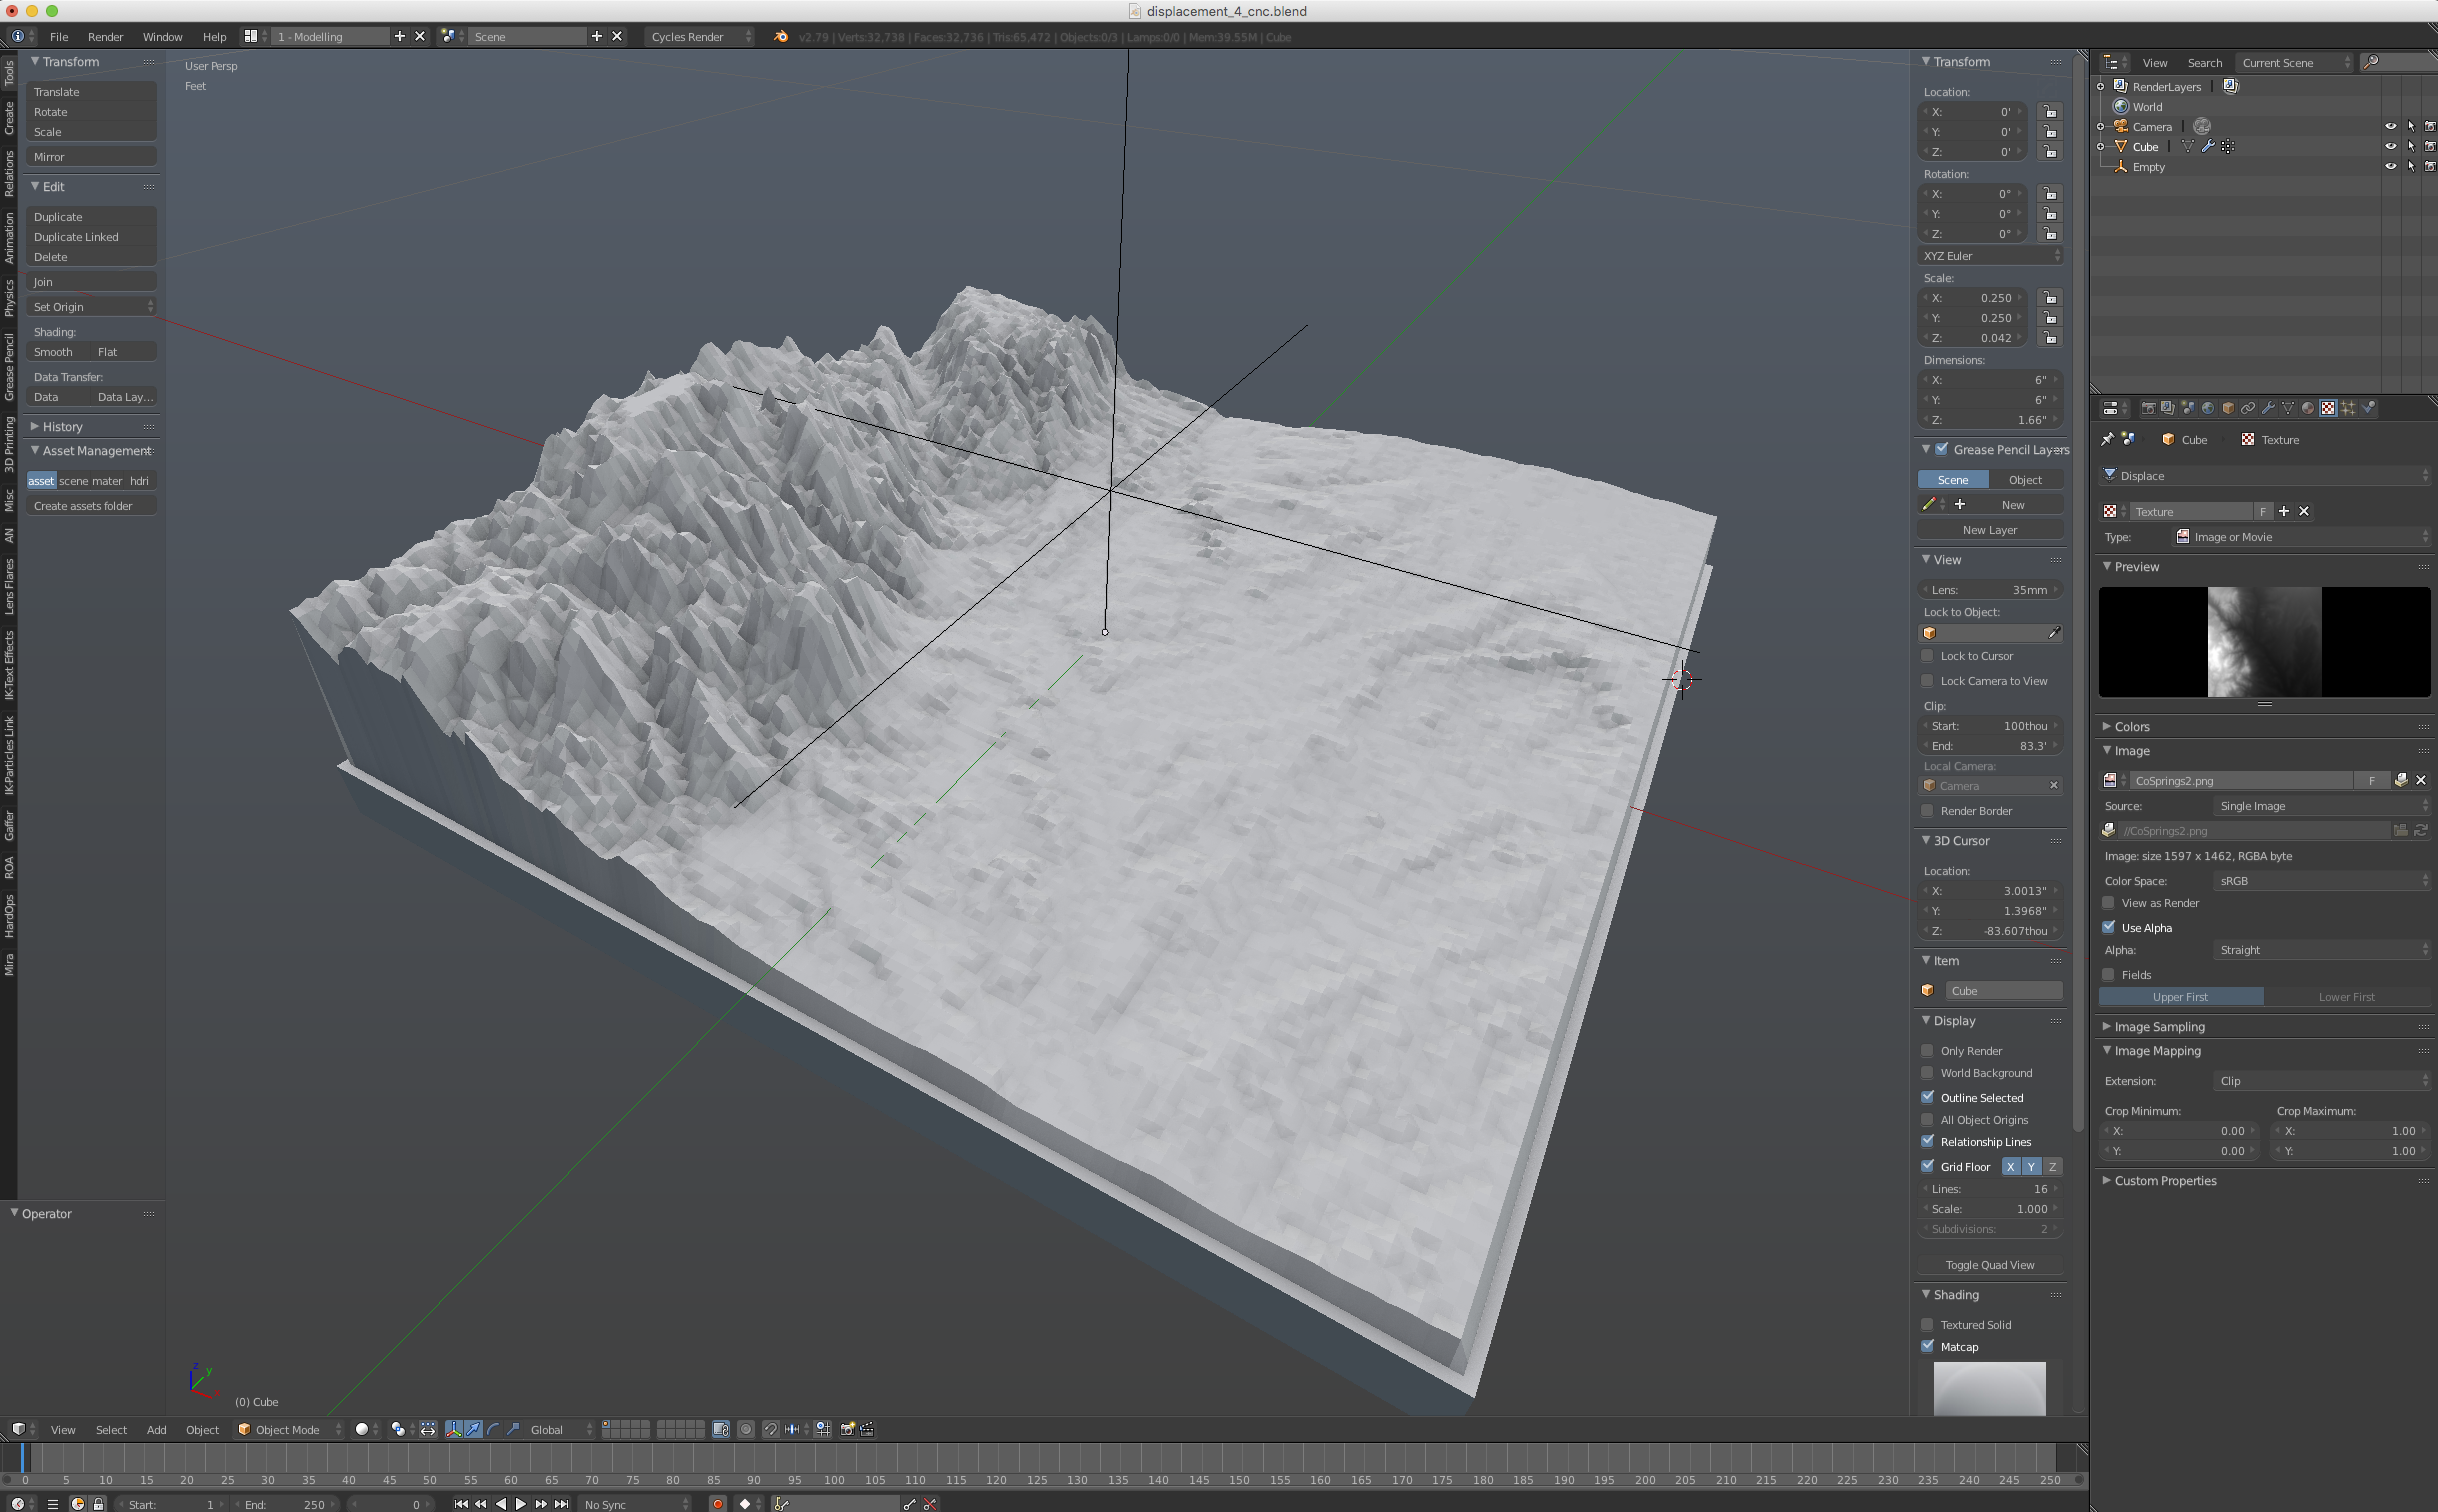Enable the Only Render checkbox
This screenshot has height=1512, width=2438.
tap(1927, 1051)
